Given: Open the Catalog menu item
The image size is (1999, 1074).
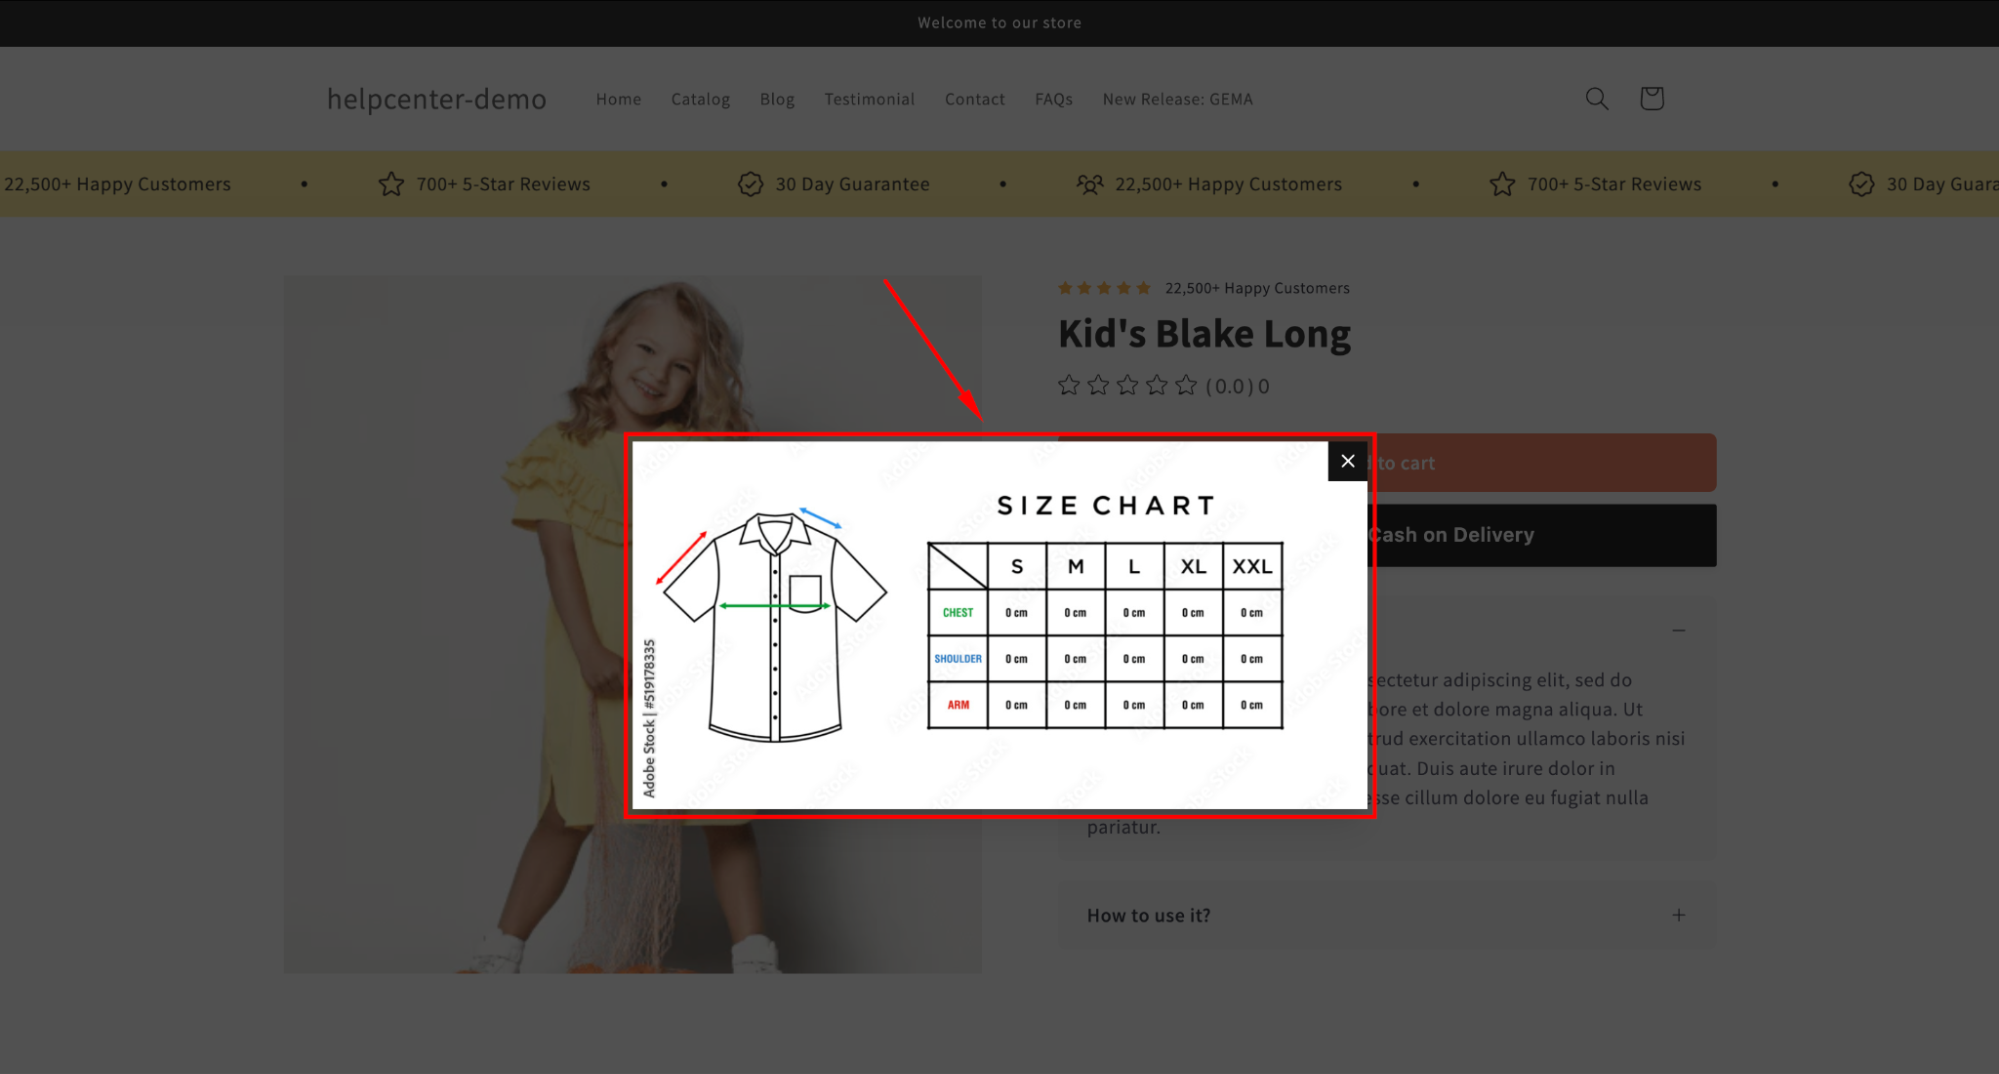Looking at the screenshot, I should pos(700,99).
